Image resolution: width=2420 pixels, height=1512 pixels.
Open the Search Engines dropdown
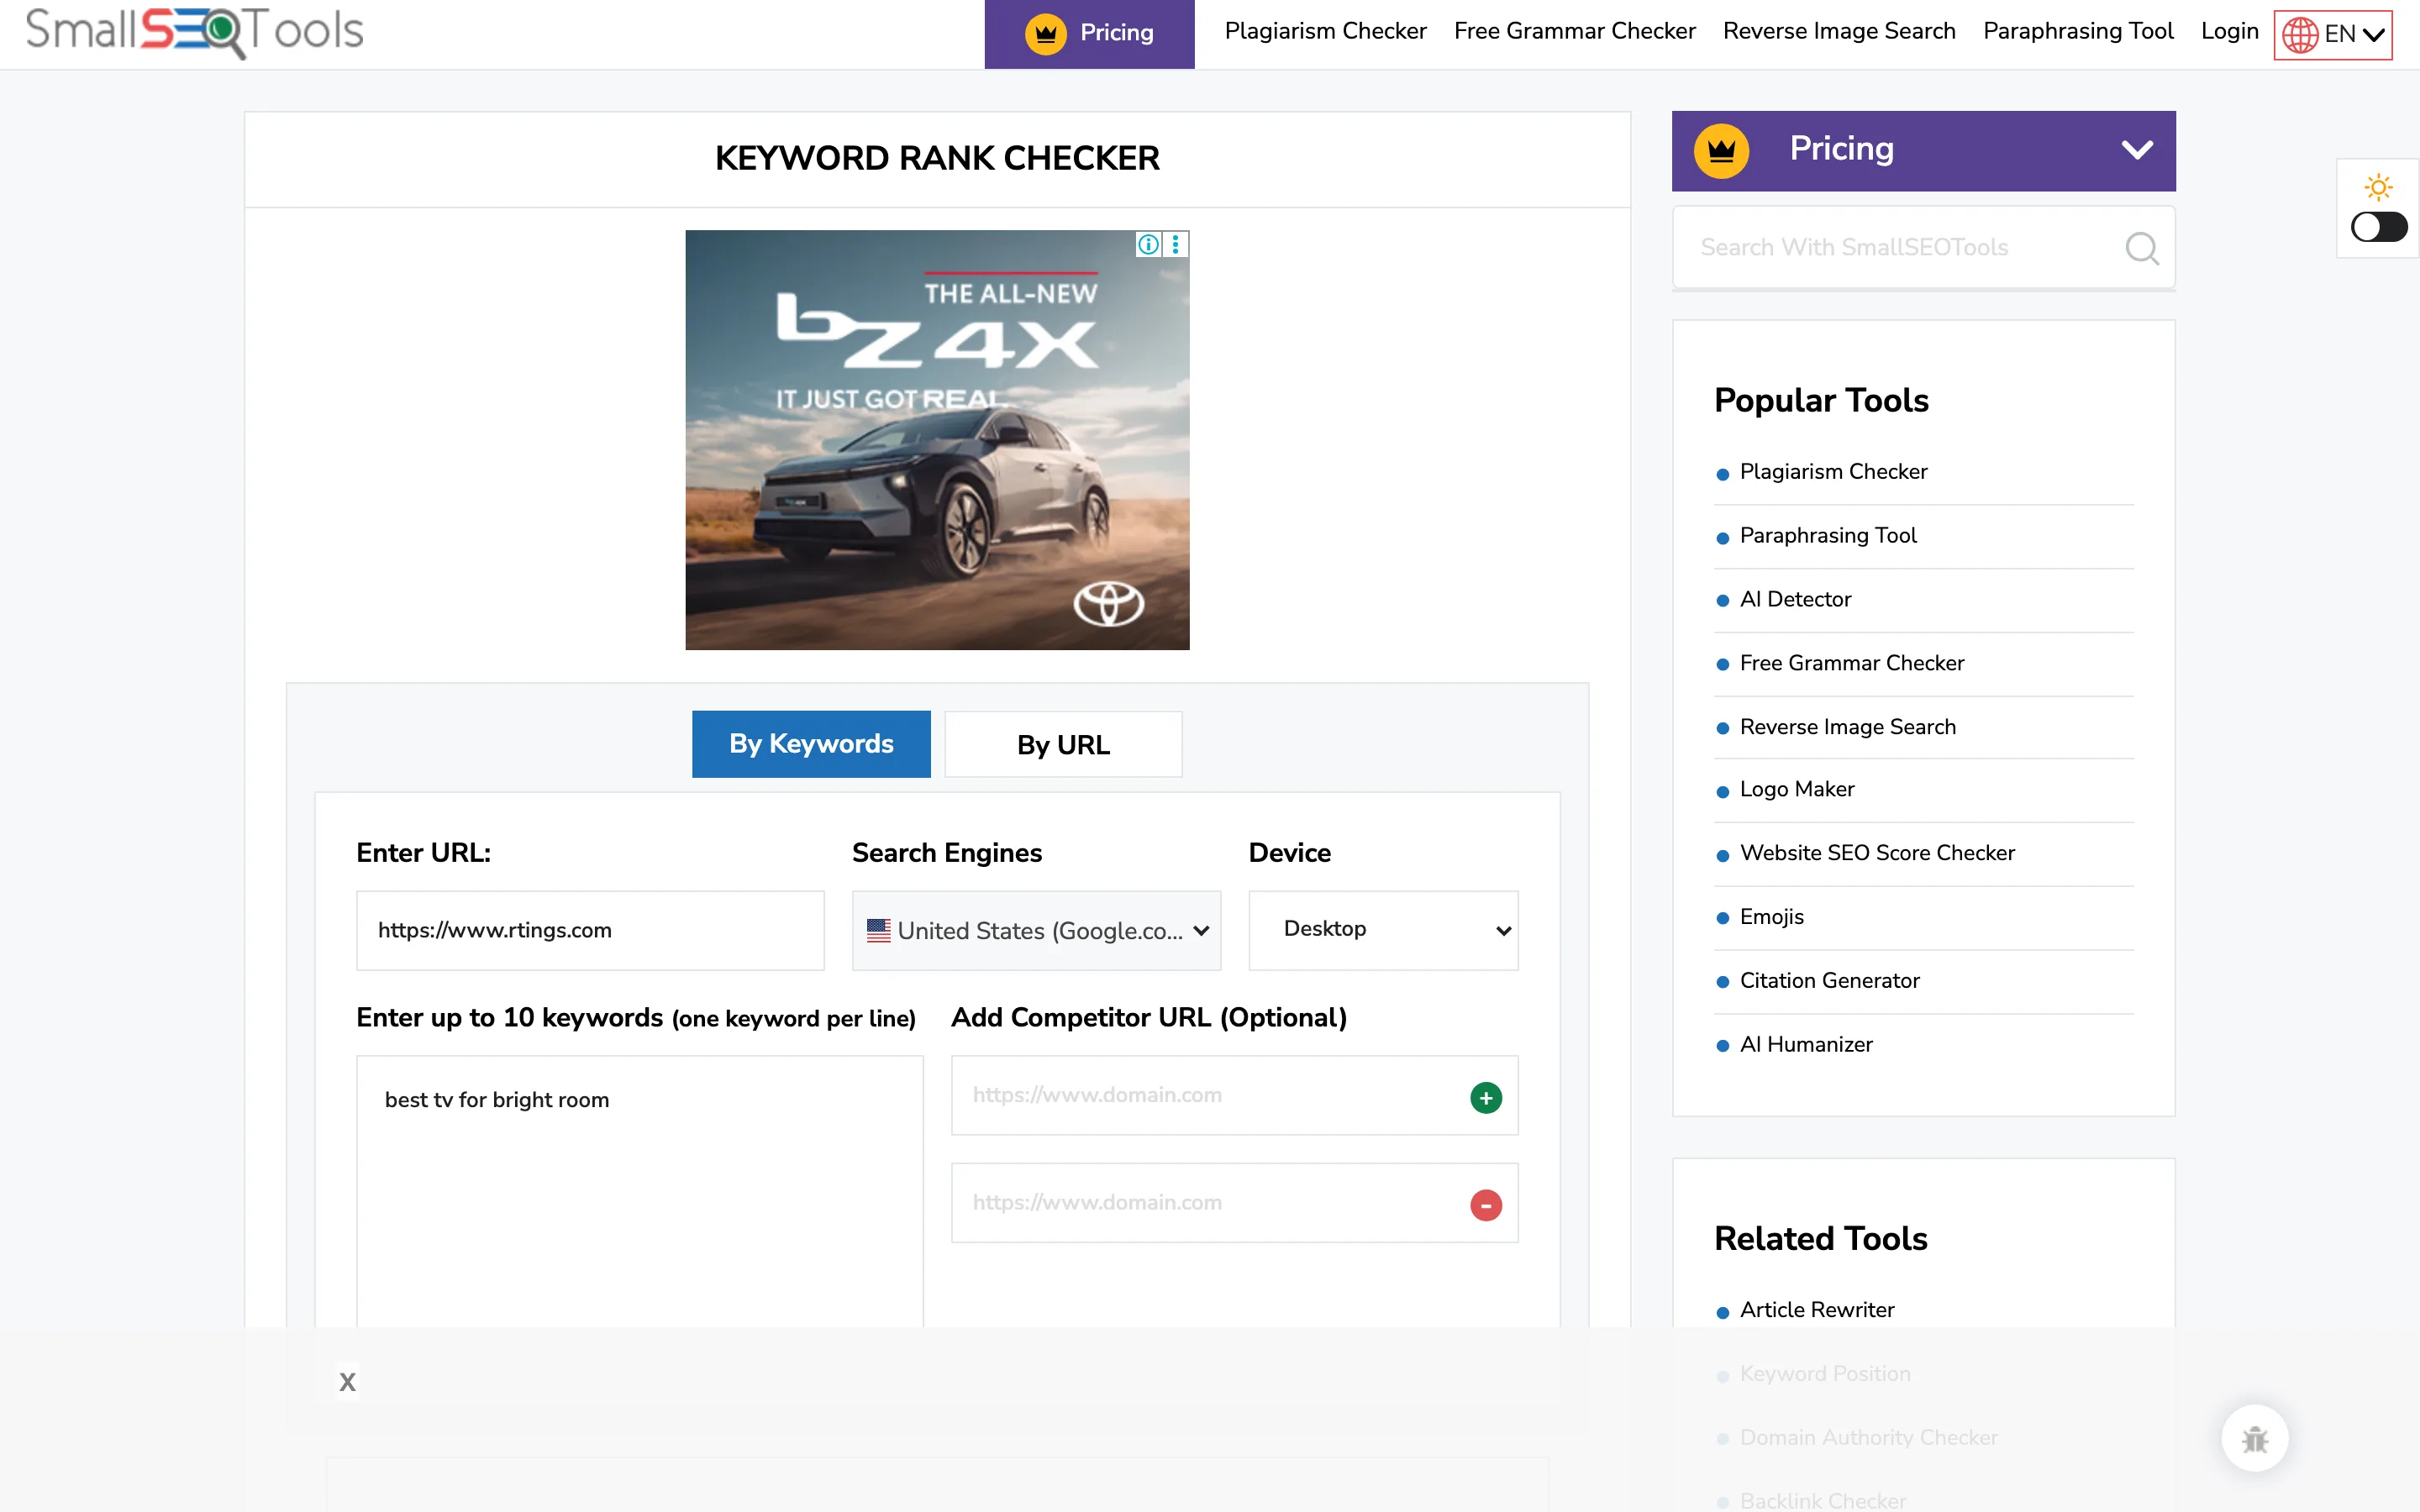[1036, 931]
